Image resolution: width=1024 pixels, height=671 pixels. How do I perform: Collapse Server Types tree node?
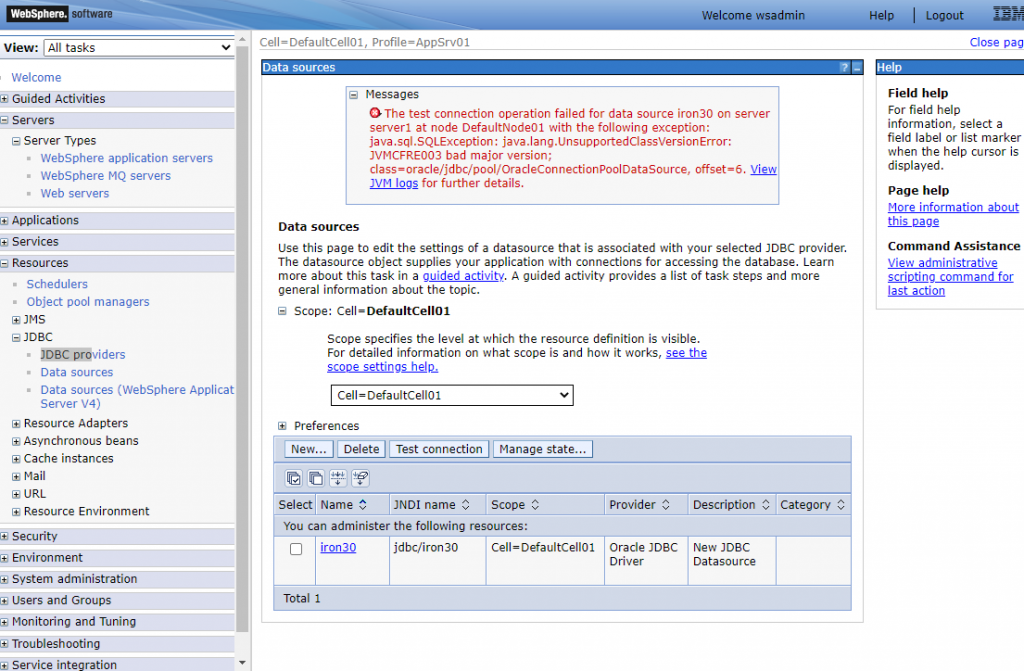point(16,141)
